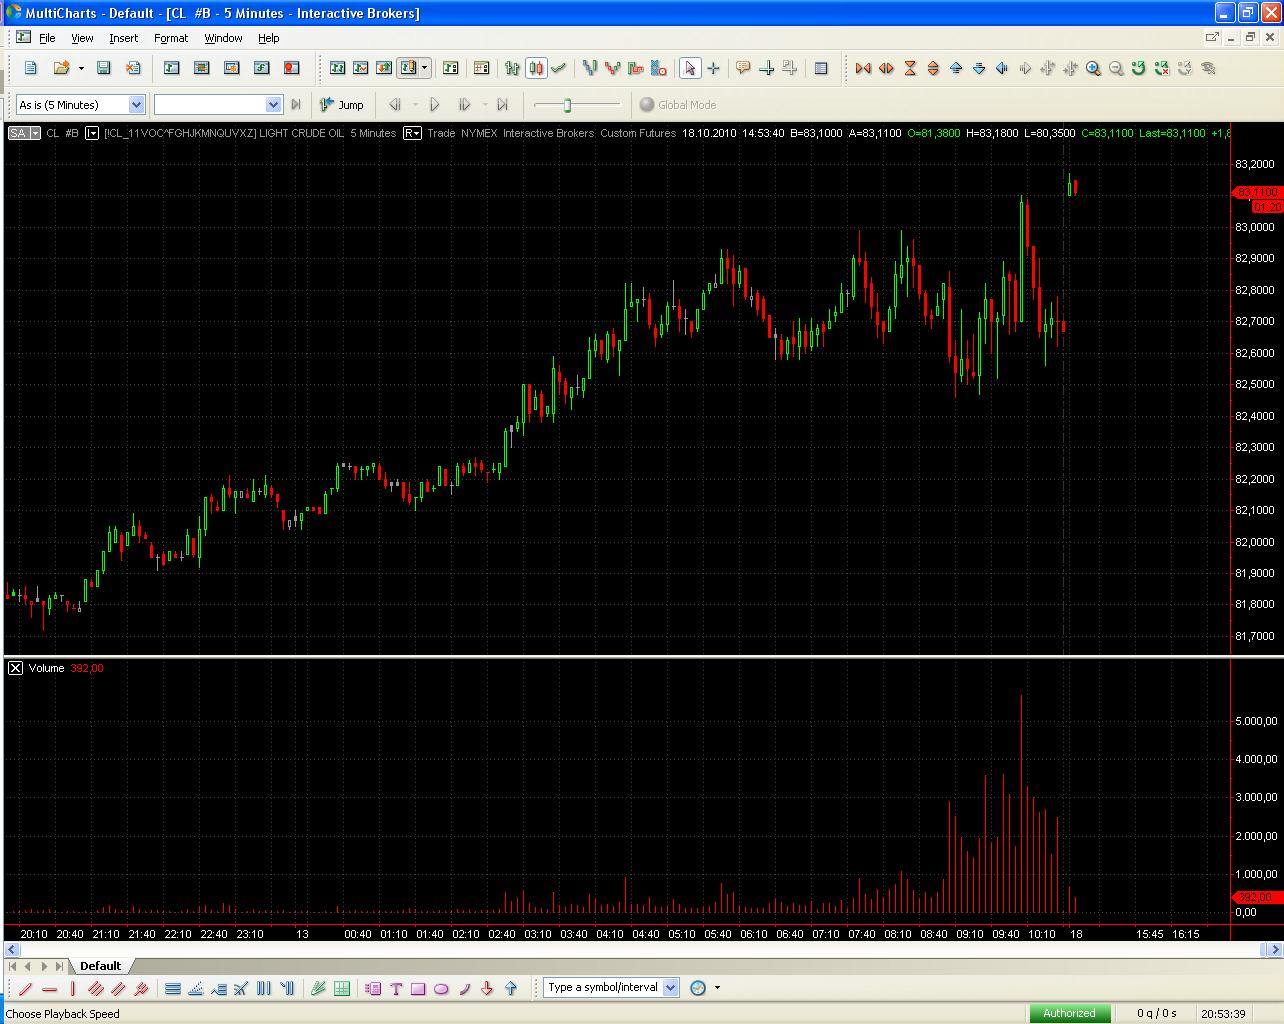Click the first-tab navigation arrow beside Default
Viewport: 1284px width, 1024px height.
pos(12,966)
